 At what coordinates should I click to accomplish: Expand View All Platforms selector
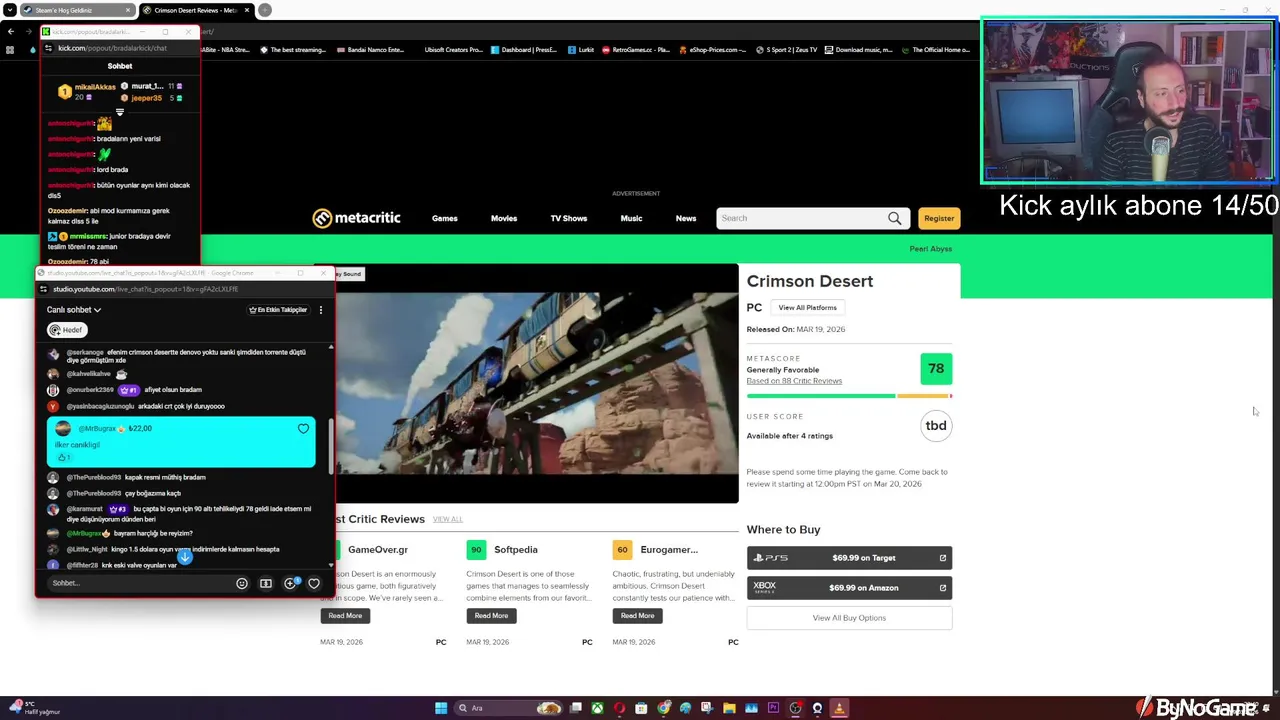coord(807,307)
